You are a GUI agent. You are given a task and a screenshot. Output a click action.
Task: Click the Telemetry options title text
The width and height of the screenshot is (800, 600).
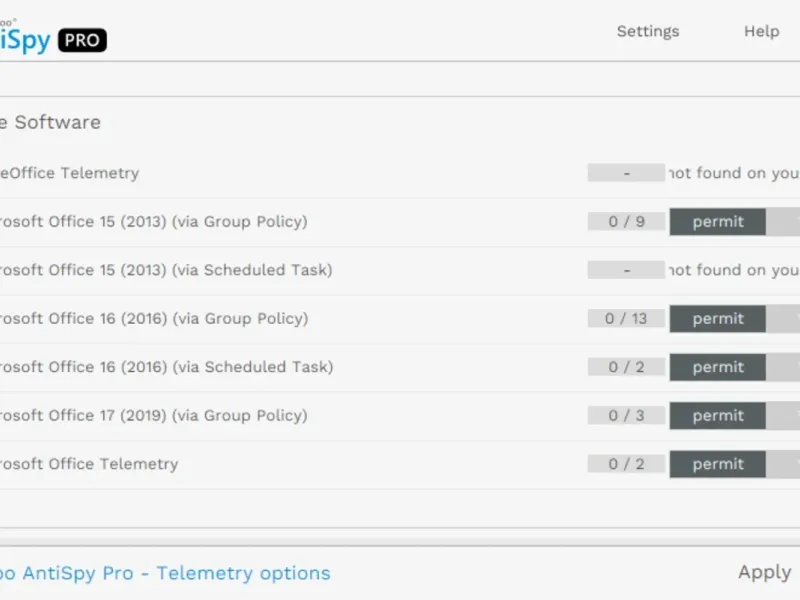pyautogui.click(x=165, y=573)
